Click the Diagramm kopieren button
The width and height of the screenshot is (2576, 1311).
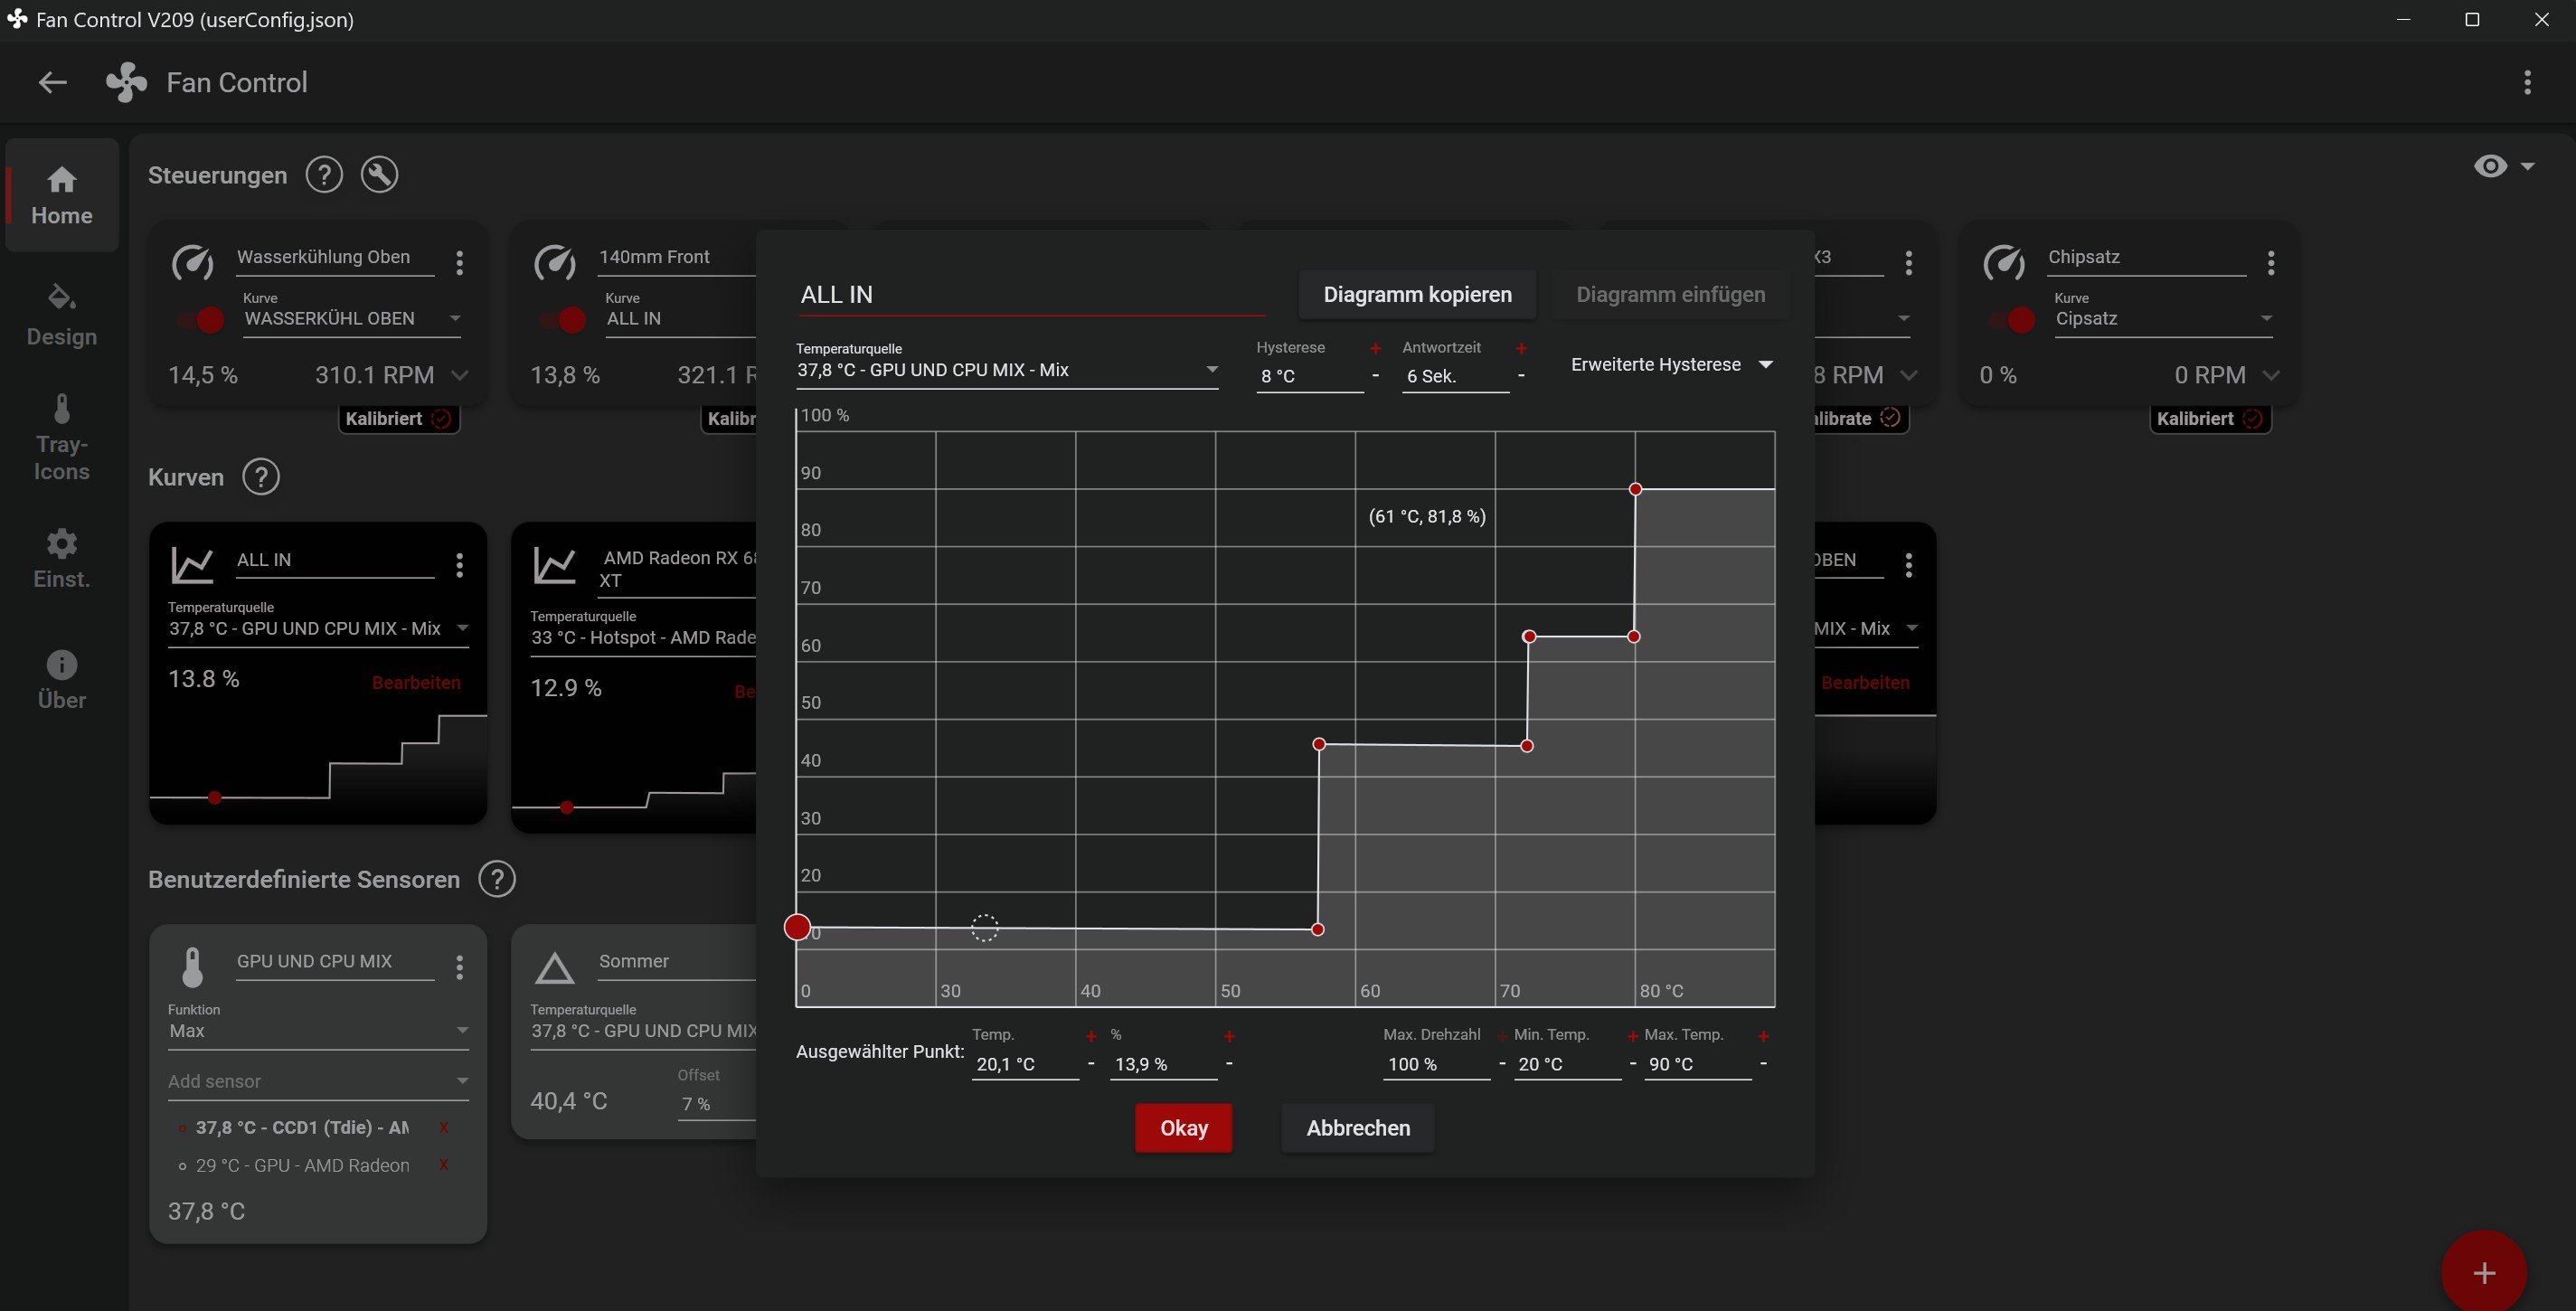pyautogui.click(x=1417, y=295)
